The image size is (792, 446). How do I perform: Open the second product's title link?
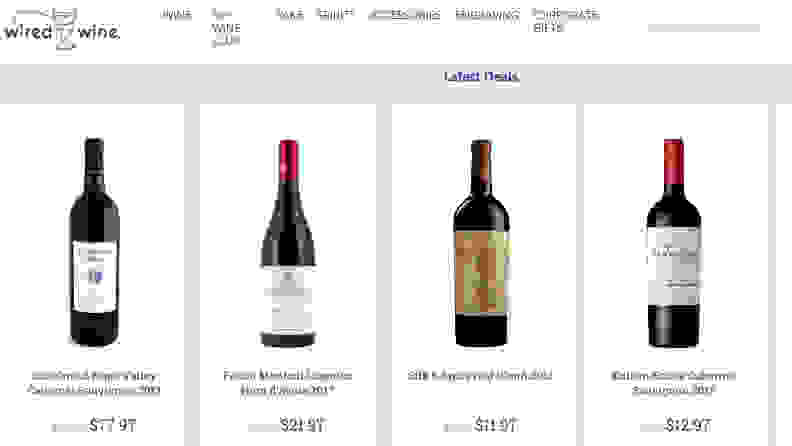pos(288,383)
